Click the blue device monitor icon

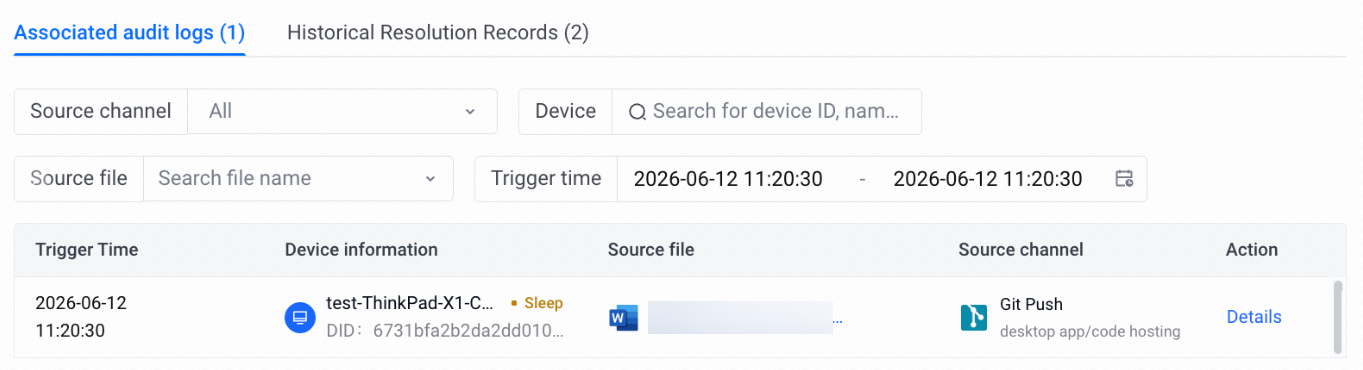tap(300, 318)
